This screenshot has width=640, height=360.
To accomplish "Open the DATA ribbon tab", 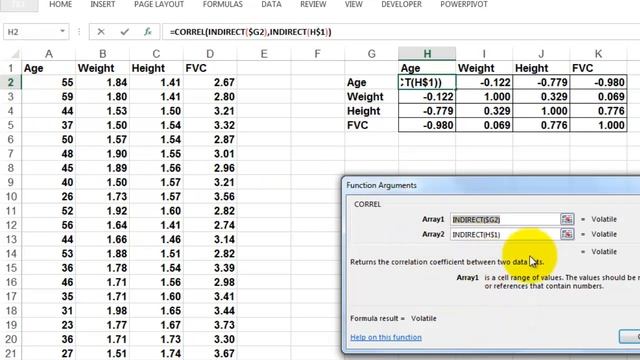I will (x=271, y=4).
